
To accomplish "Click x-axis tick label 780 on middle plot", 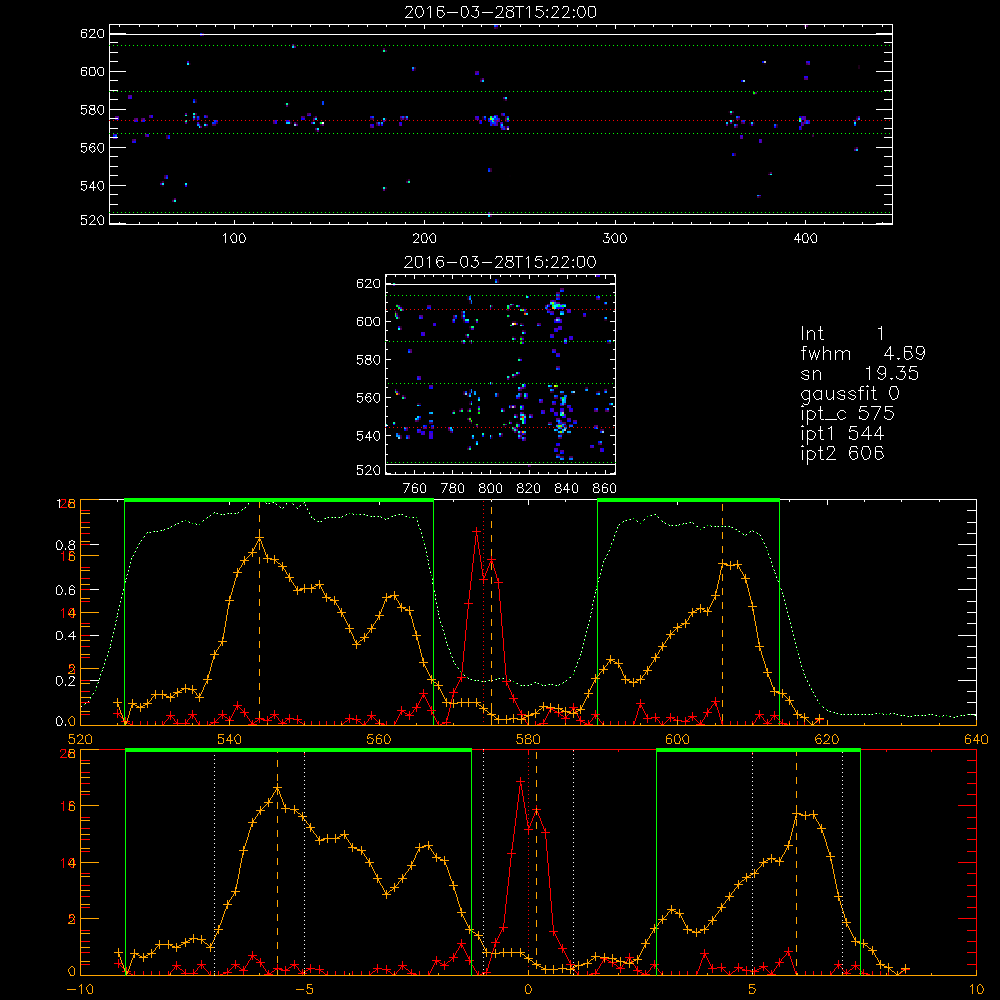I will tap(453, 489).
